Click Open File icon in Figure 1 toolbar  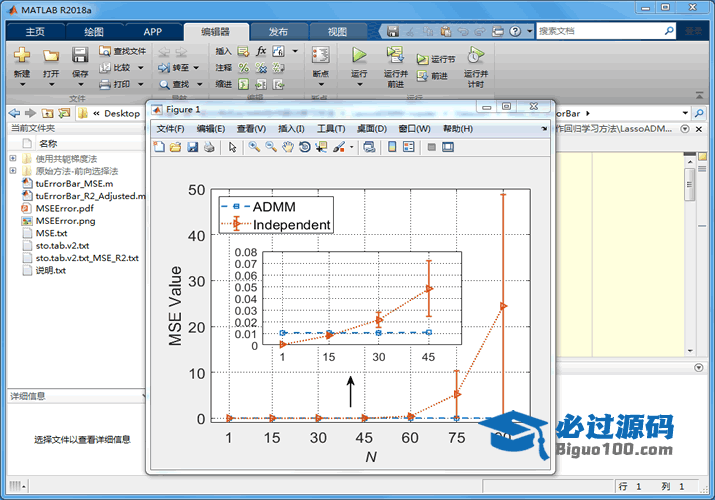[176, 147]
